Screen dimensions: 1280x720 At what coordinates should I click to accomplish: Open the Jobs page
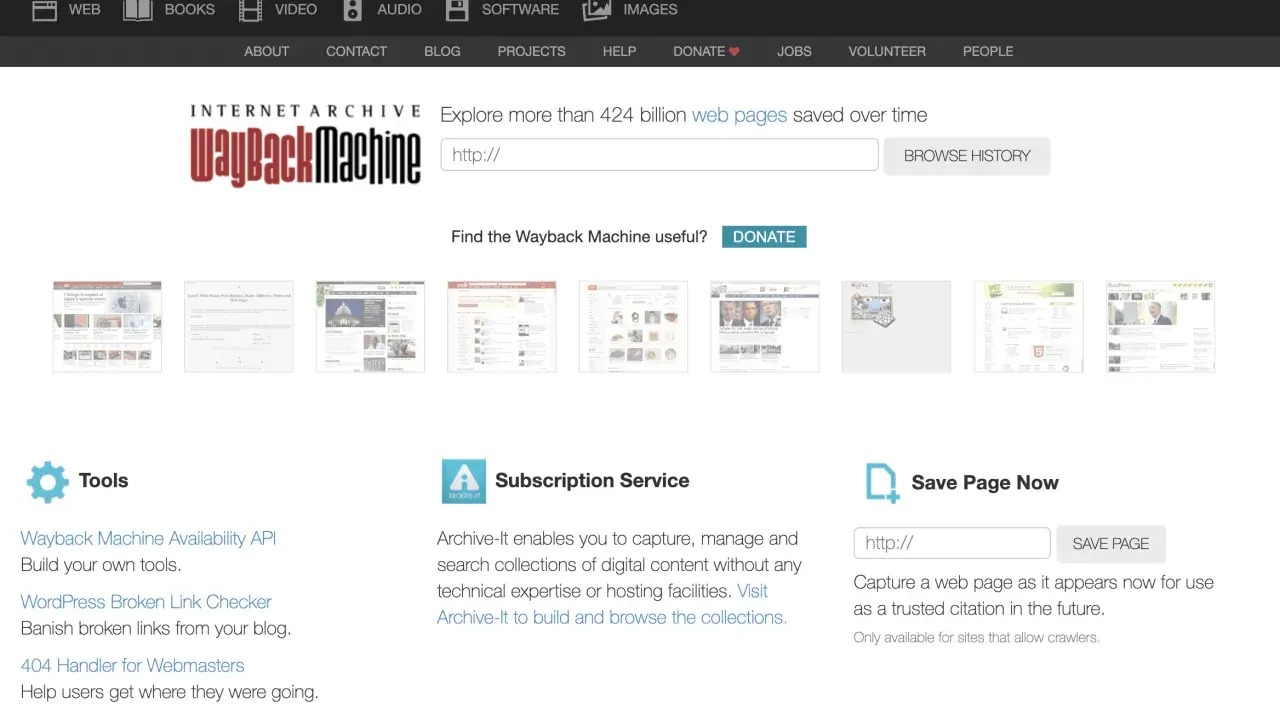click(x=794, y=51)
